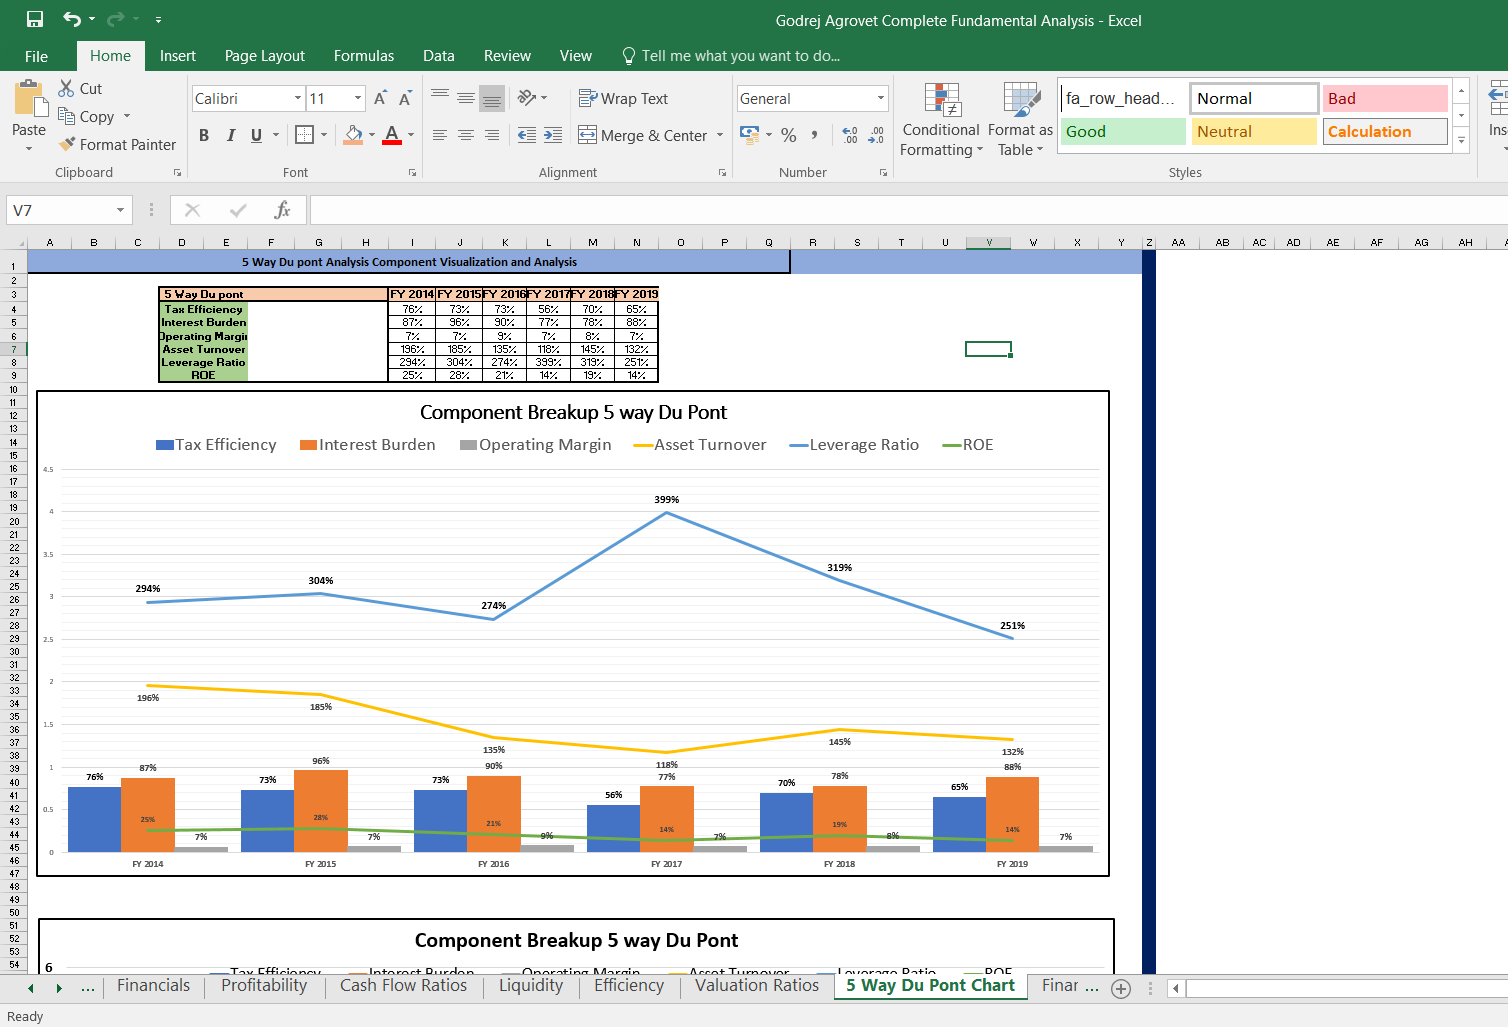The width and height of the screenshot is (1508, 1027).
Task: Center cell text horizontally
Action: 466,135
